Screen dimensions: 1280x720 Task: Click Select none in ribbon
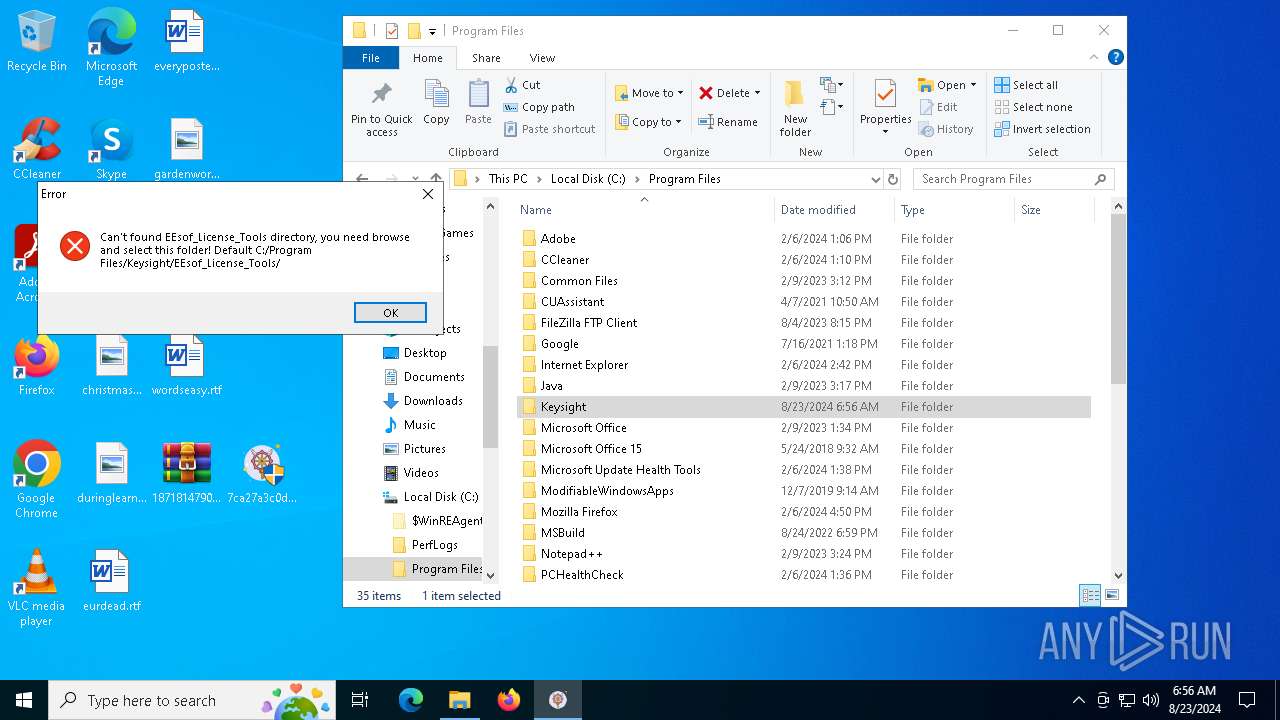pyautogui.click(x=1033, y=107)
